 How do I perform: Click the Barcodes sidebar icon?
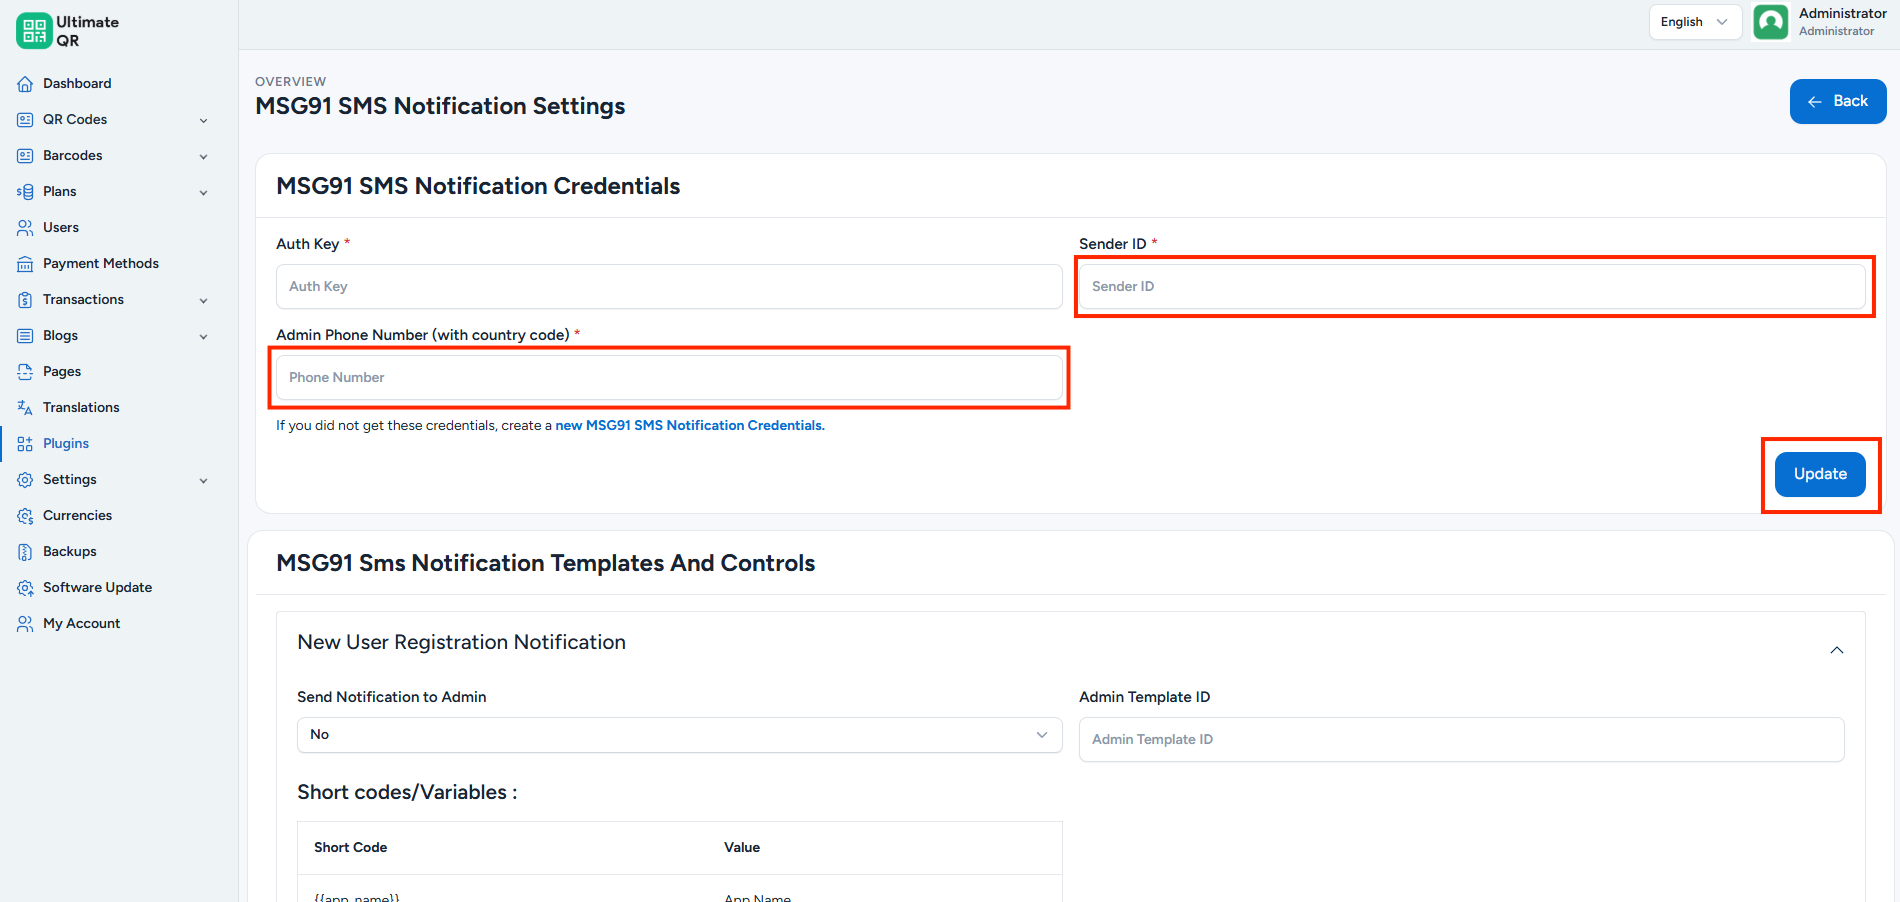(x=25, y=156)
